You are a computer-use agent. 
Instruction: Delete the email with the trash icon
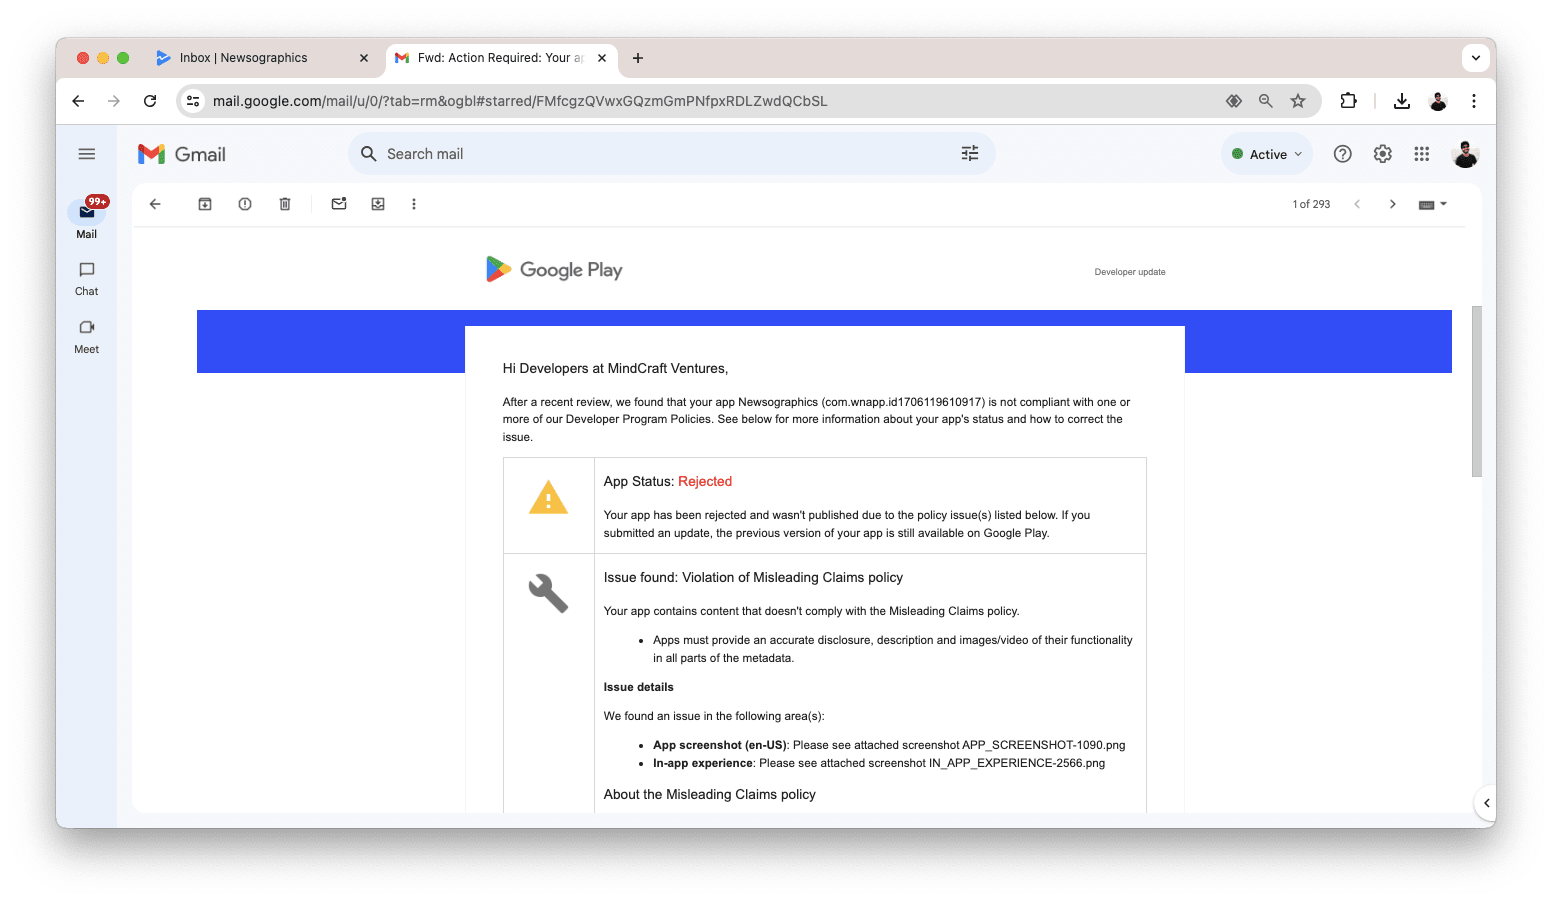tap(285, 204)
